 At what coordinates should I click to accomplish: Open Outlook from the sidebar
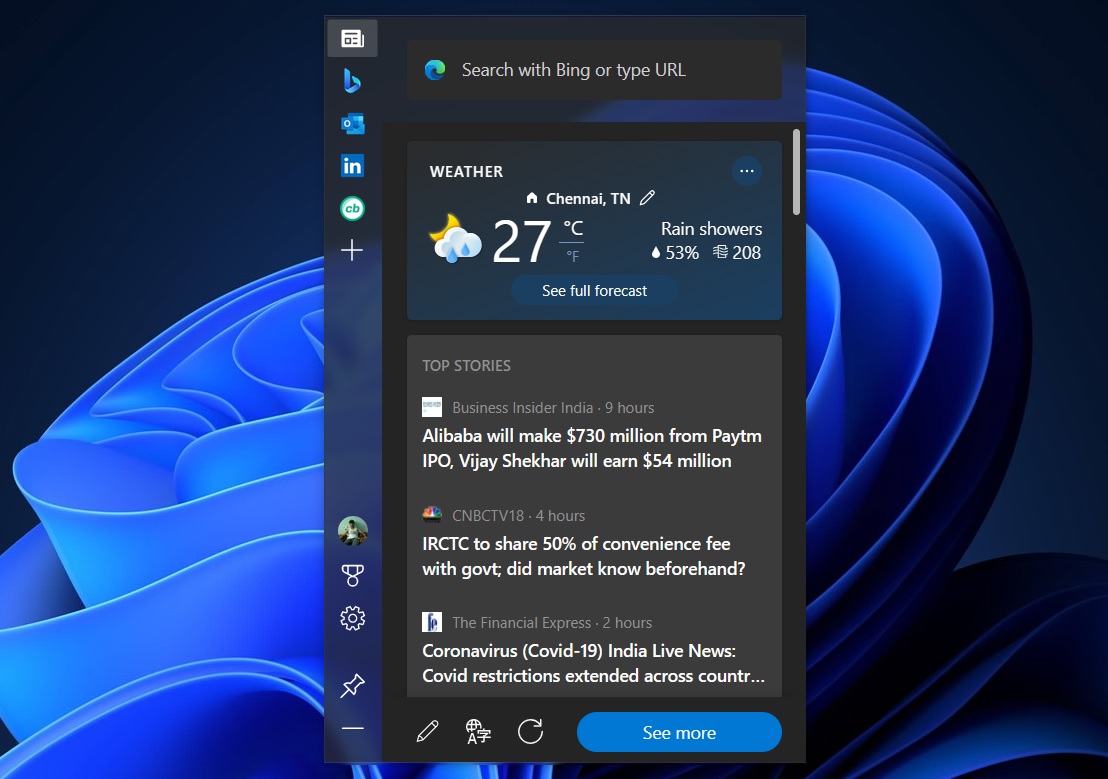(x=352, y=123)
